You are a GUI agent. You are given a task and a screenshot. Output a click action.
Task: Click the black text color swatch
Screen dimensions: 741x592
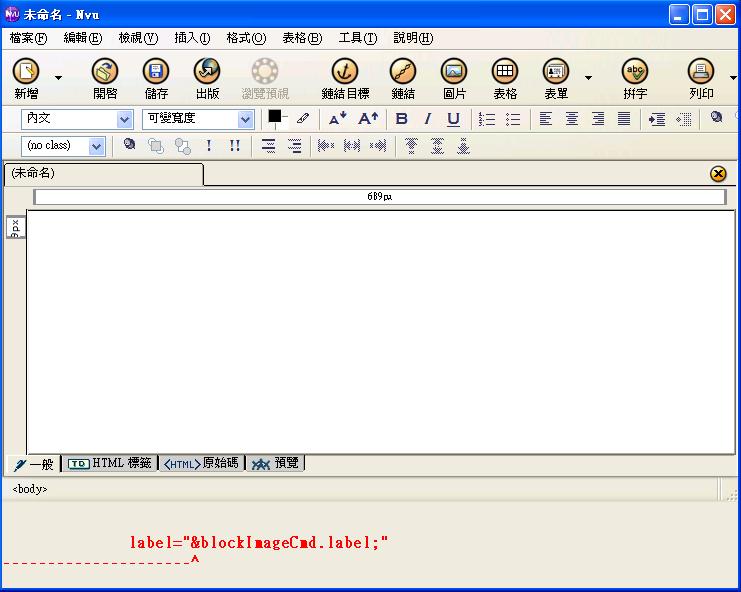[x=274, y=116]
